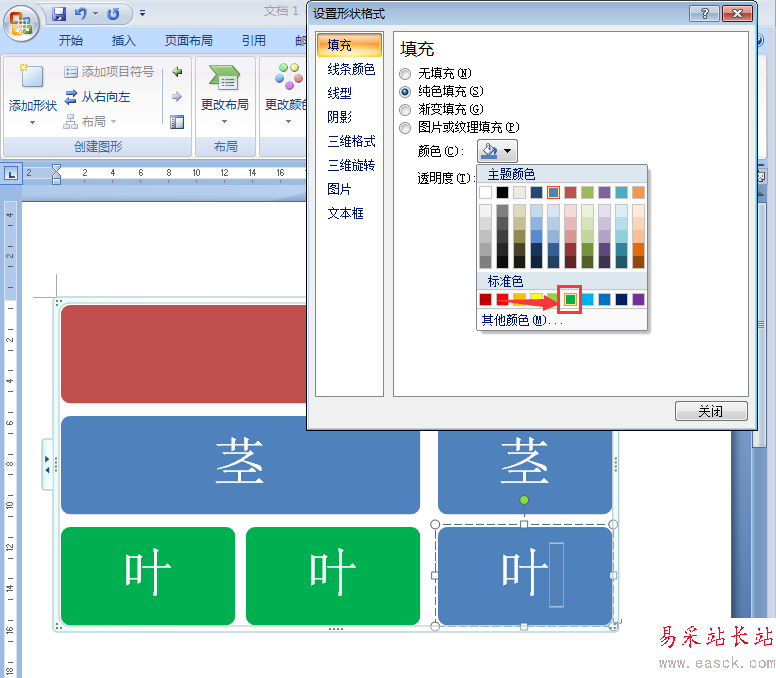
Task: Click the Save icon in quick access toolbar
Action: coord(59,14)
